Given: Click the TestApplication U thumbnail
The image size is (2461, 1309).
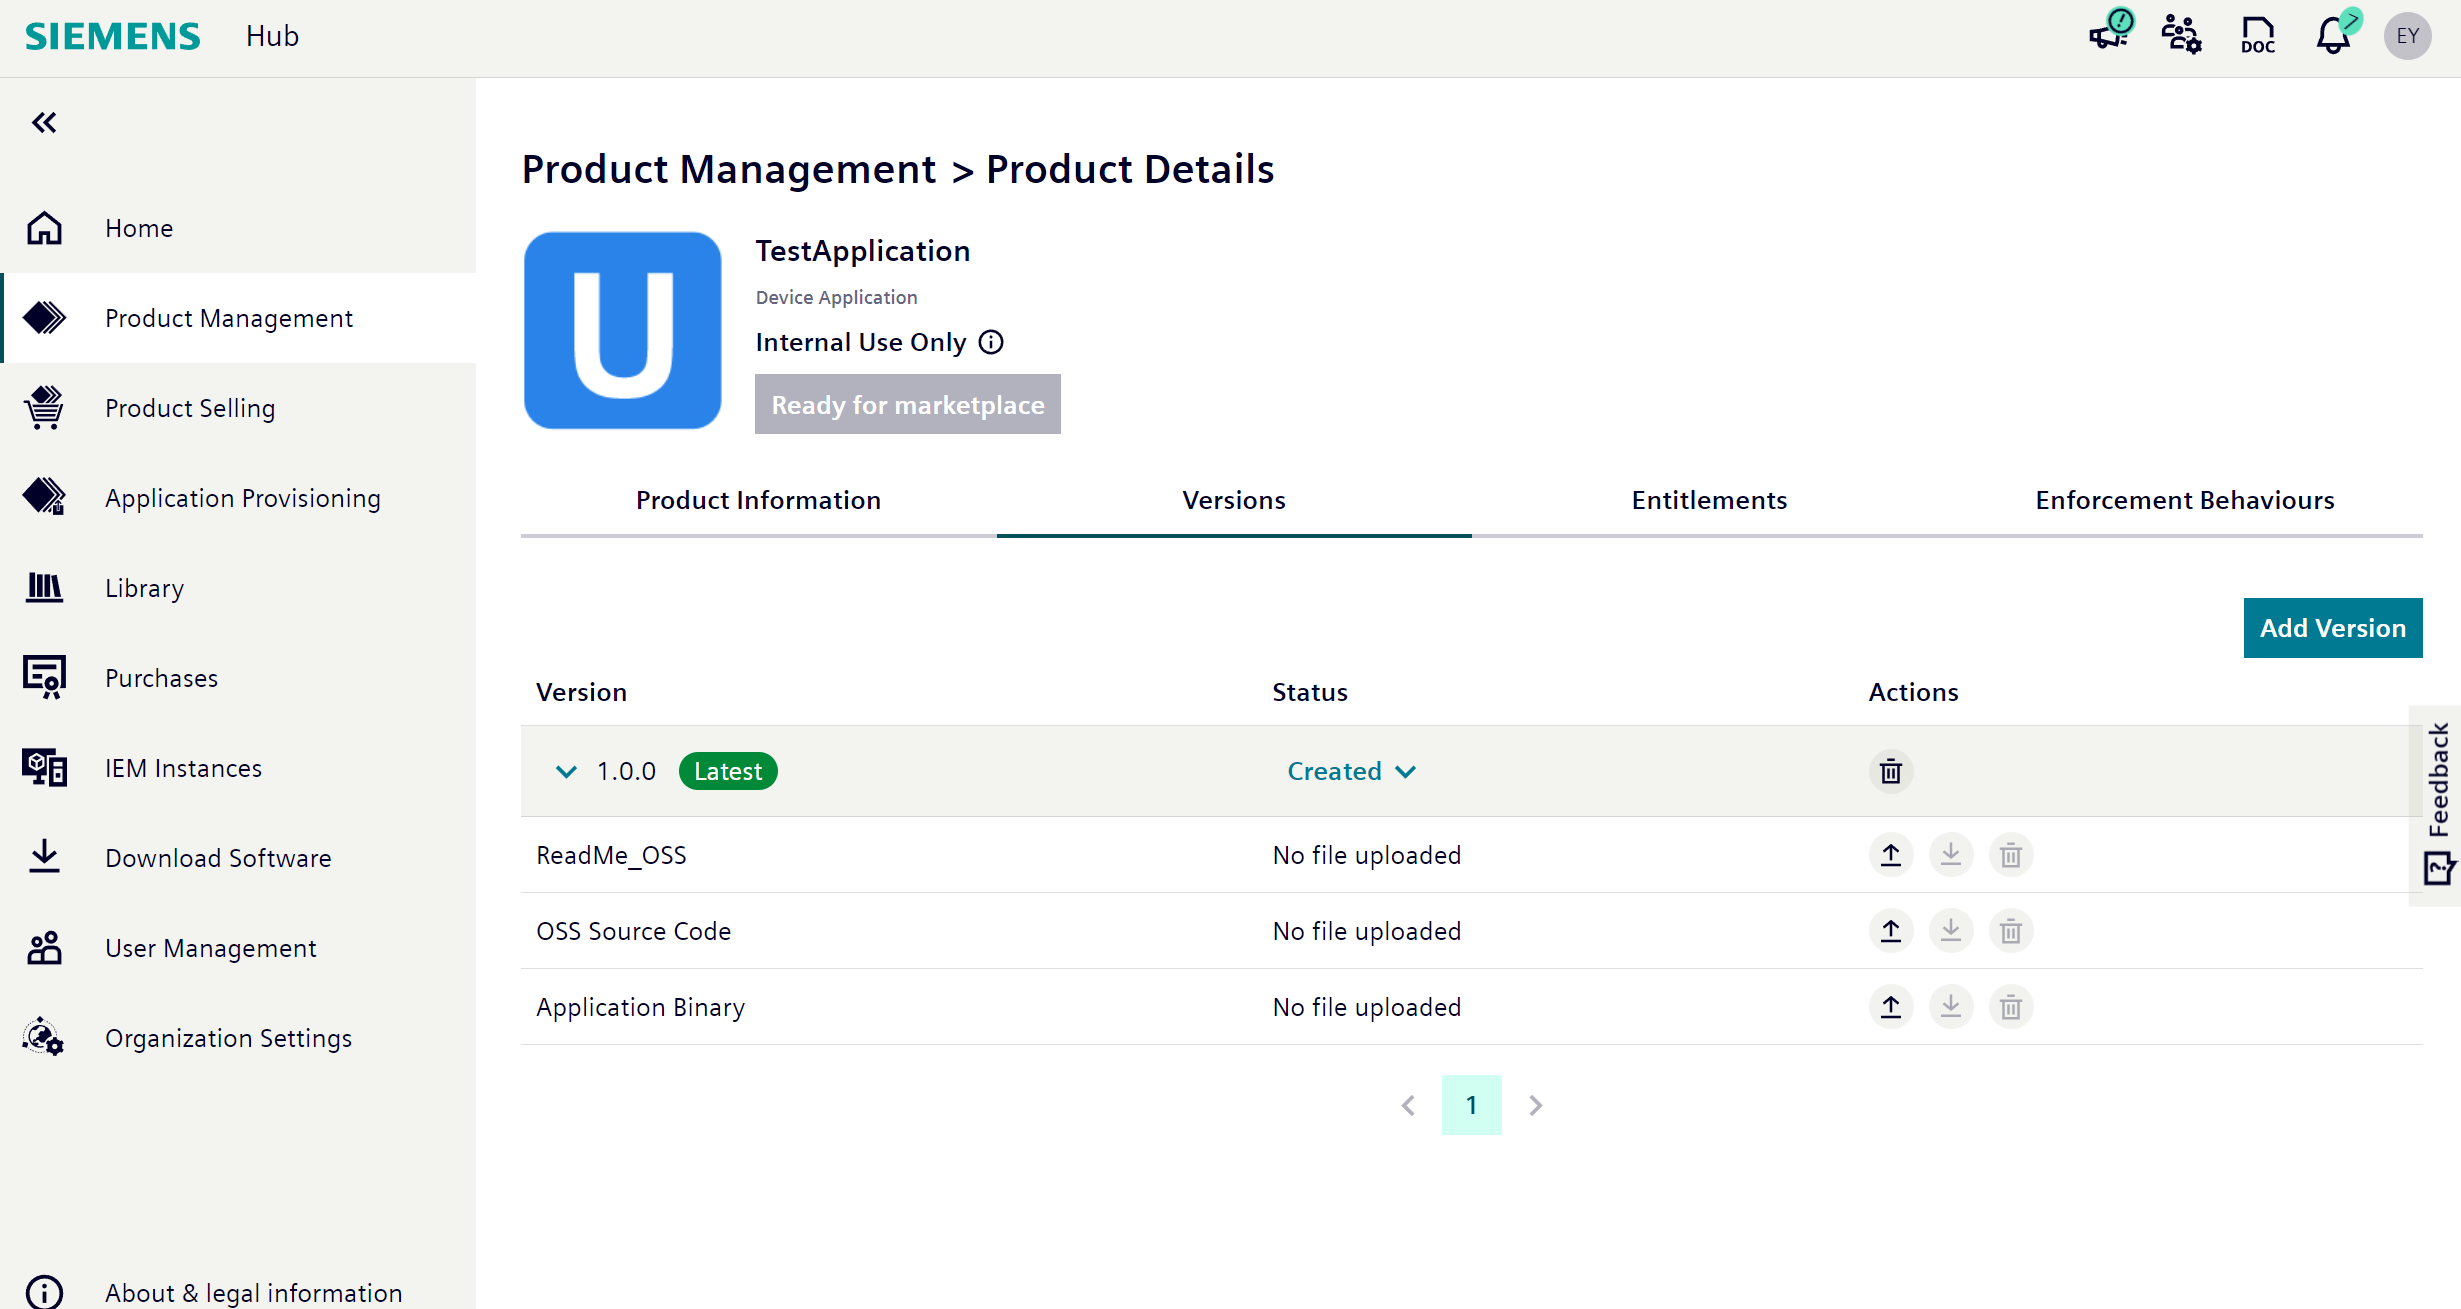Looking at the screenshot, I should tap(622, 331).
